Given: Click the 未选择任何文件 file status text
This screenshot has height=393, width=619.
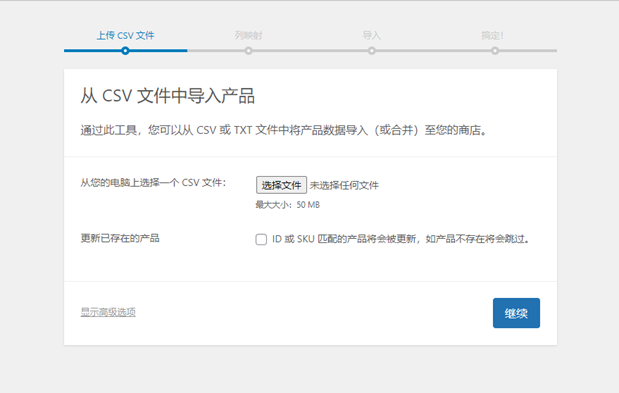Looking at the screenshot, I should click(x=344, y=185).
